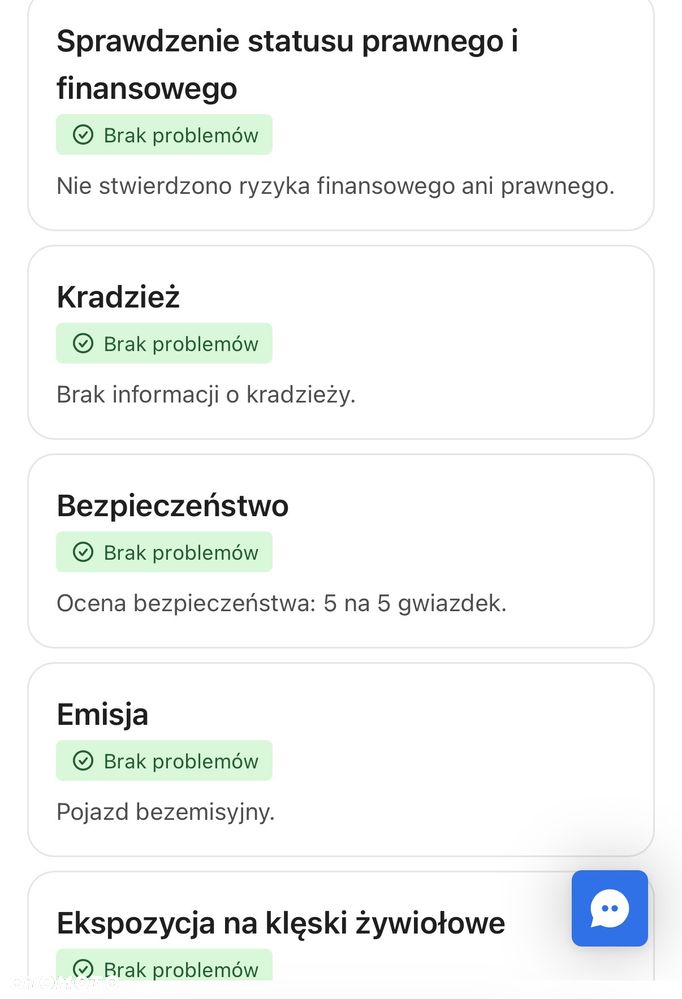The height and width of the screenshot is (999, 682).
Task: Select the Kradzież card heading
Action: coord(118,297)
